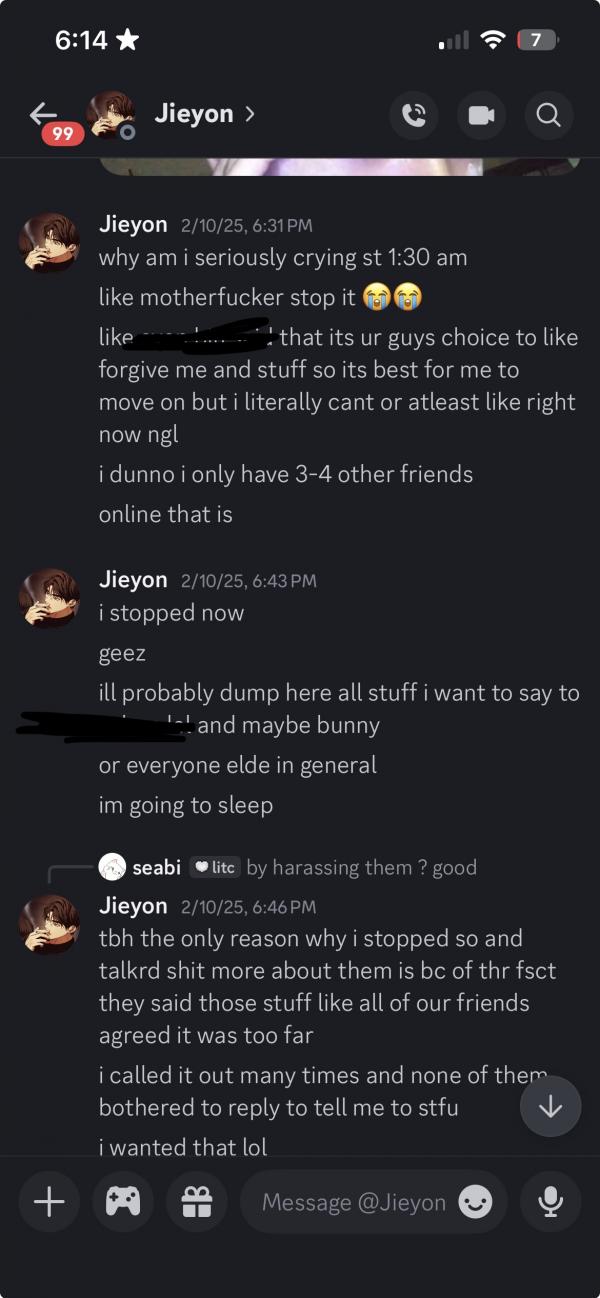Open the plus attachment menu
The image size is (600, 1298).
(49, 1202)
